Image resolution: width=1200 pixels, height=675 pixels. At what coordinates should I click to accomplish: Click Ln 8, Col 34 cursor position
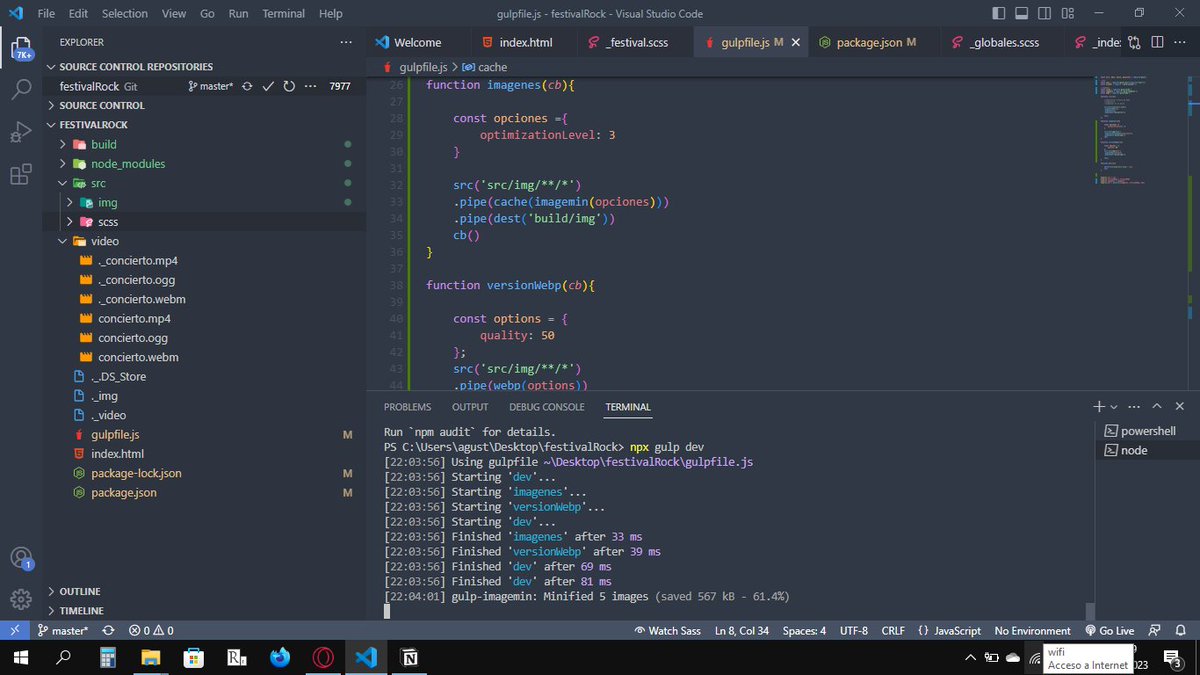point(742,631)
